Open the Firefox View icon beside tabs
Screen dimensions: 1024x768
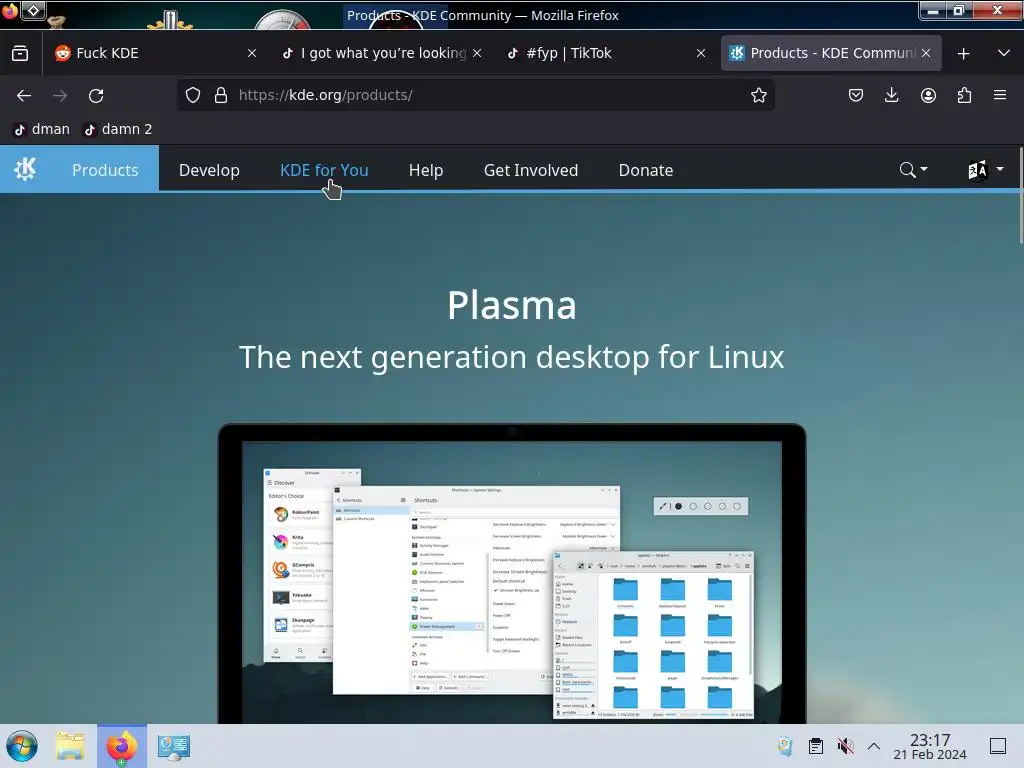tap(20, 54)
